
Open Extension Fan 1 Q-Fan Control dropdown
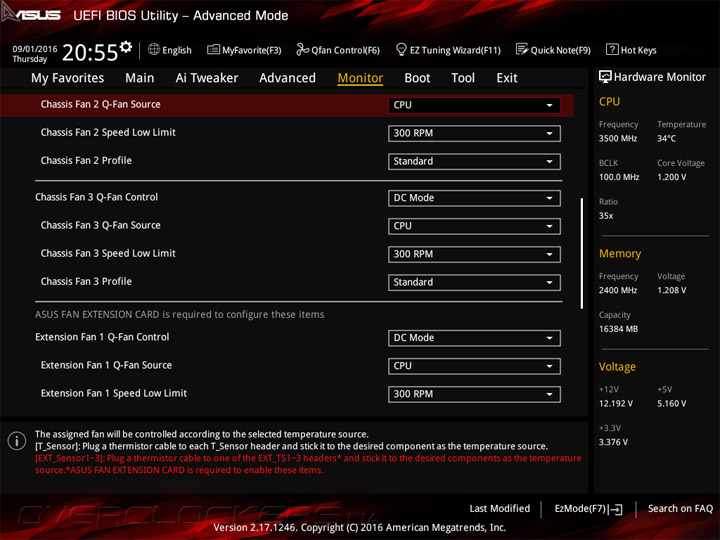tap(474, 338)
